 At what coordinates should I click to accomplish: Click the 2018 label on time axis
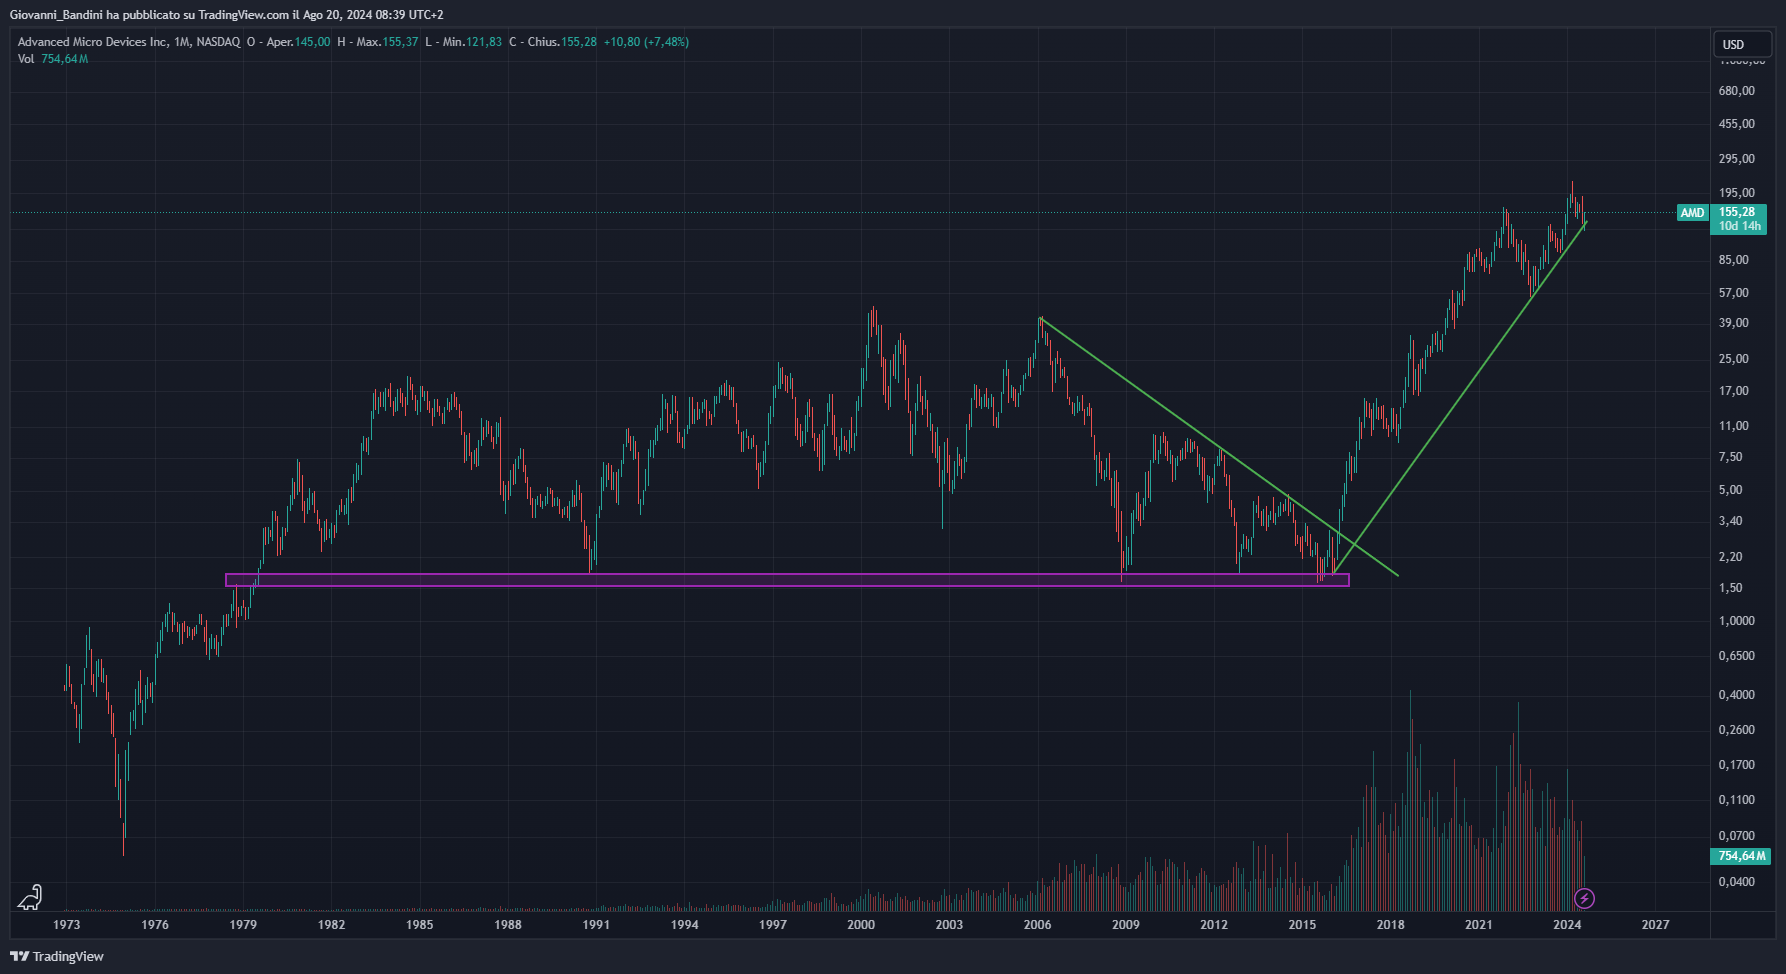(1390, 924)
